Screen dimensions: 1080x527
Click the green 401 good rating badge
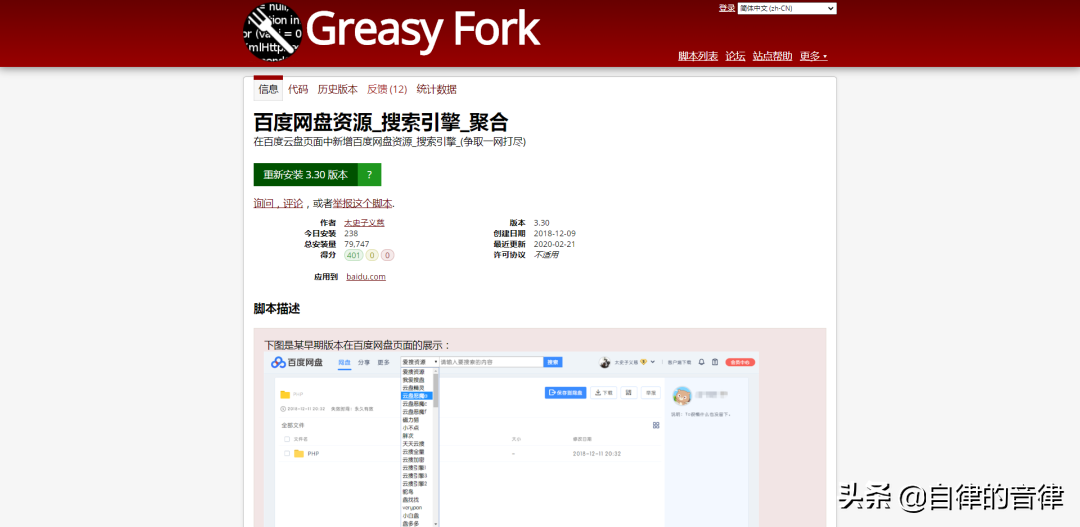(x=354, y=255)
